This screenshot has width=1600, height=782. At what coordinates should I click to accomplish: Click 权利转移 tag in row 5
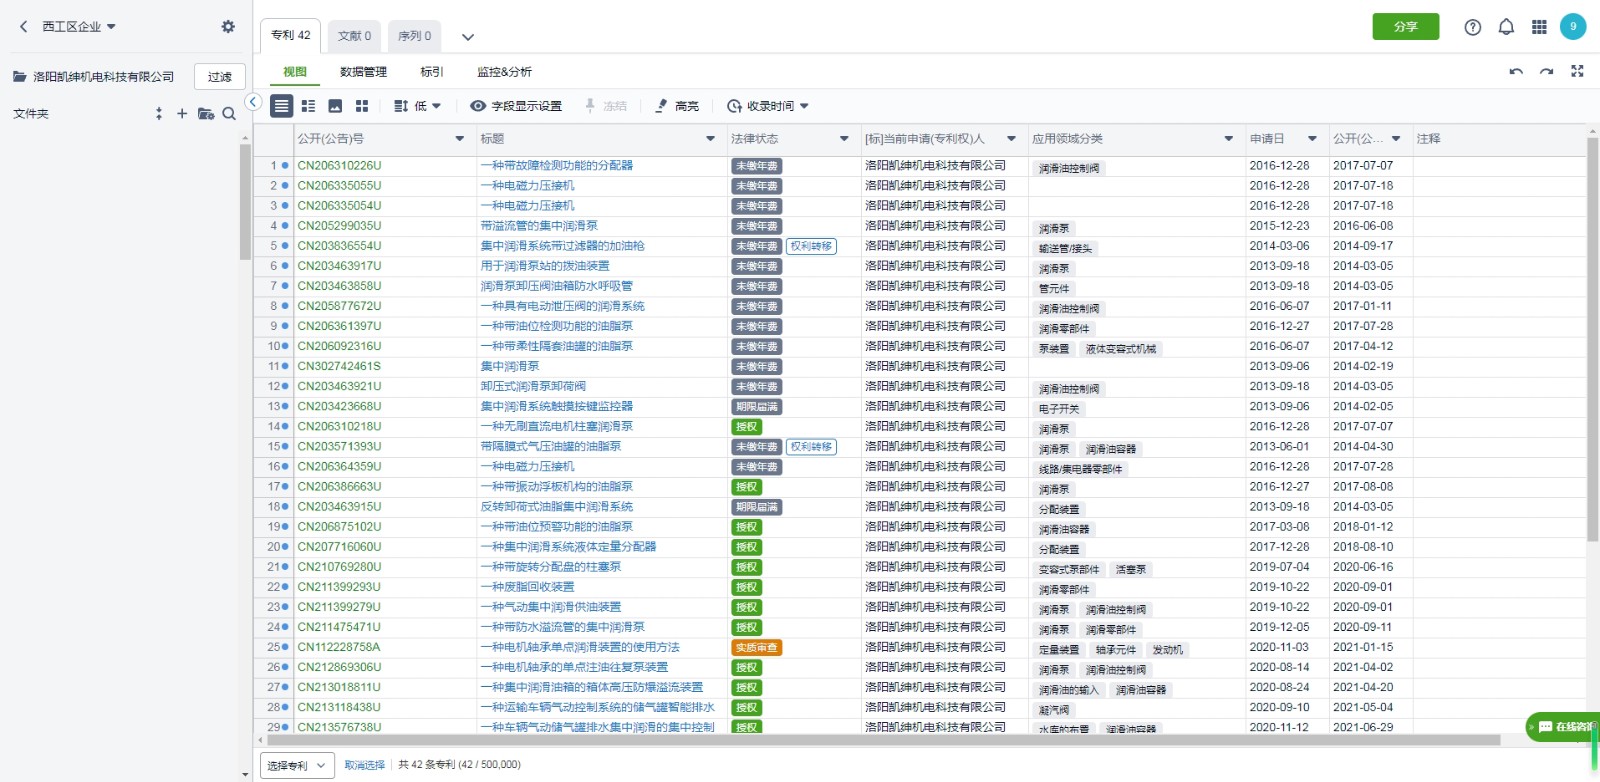click(811, 246)
